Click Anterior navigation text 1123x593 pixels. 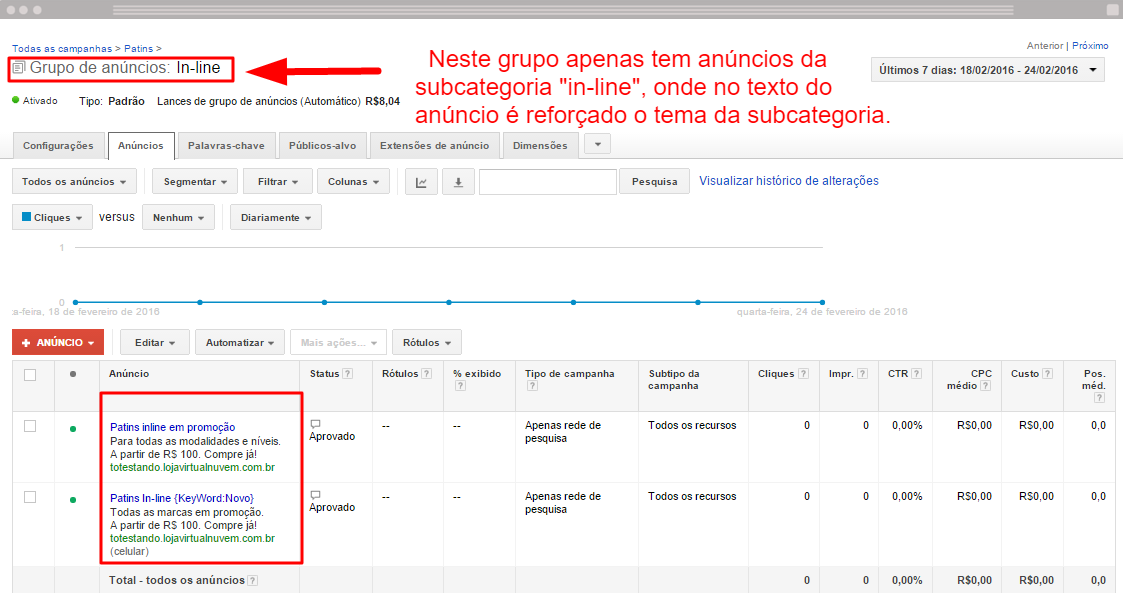pyautogui.click(x=1045, y=46)
